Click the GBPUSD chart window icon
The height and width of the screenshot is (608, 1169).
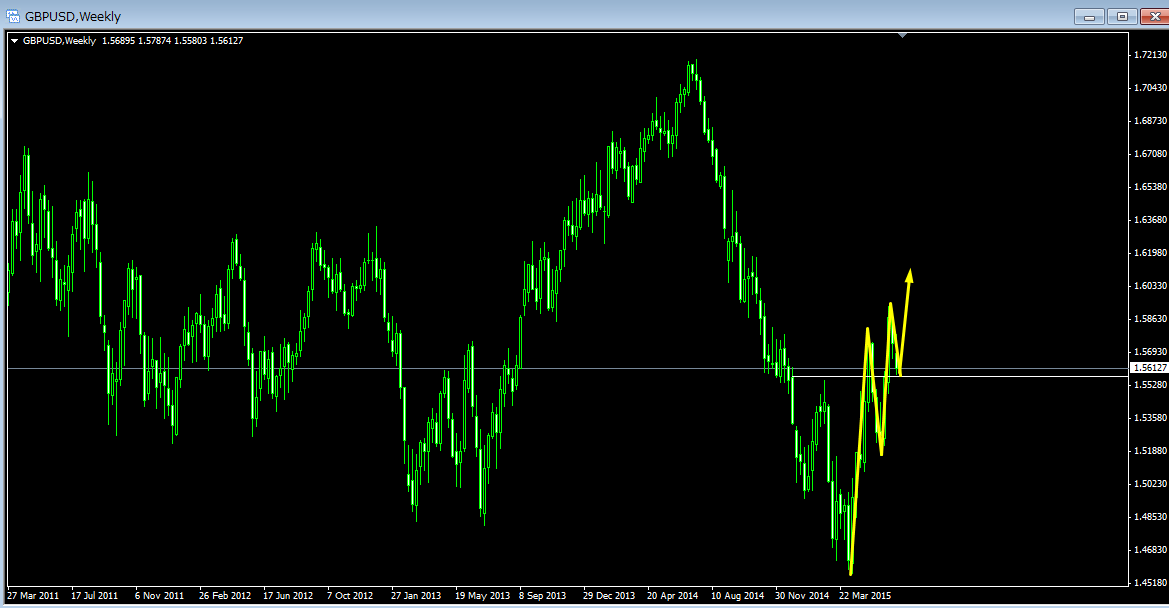(13, 16)
